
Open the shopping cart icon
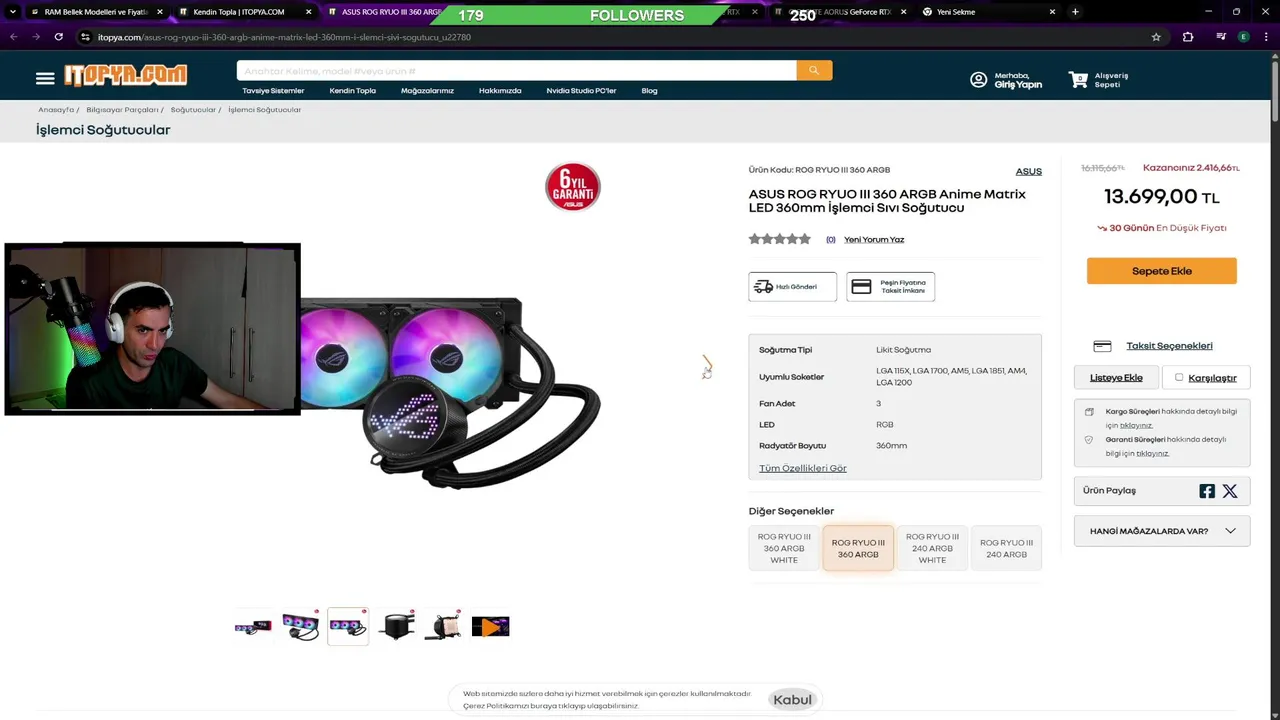click(1078, 79)
